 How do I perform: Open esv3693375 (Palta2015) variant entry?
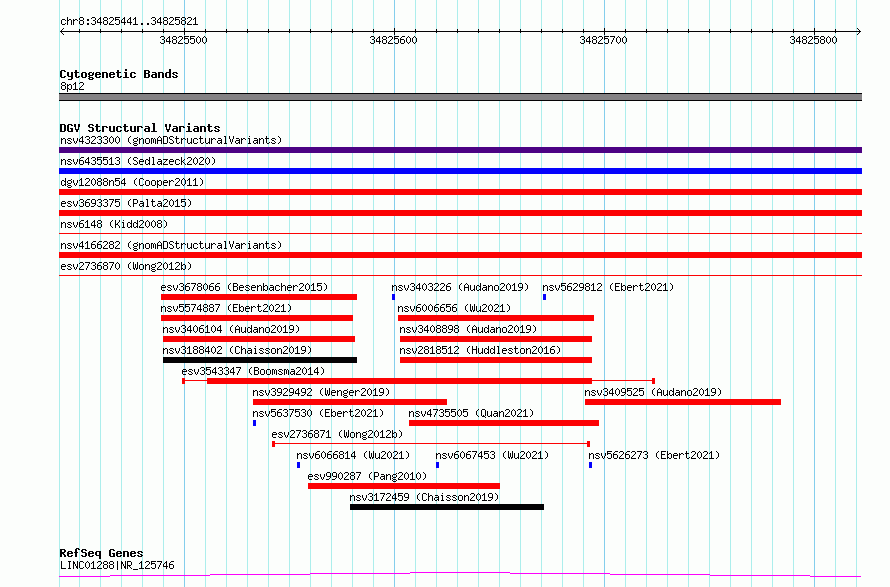(126, 203)
